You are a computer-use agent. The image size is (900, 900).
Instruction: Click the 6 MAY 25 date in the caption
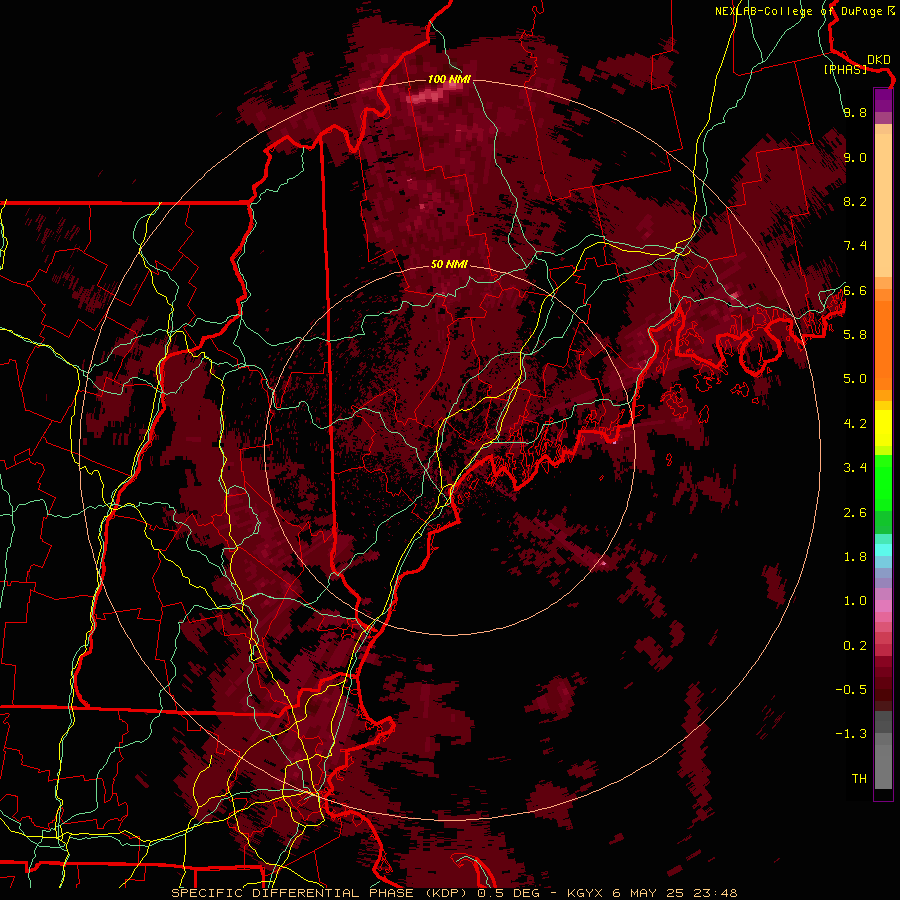(650, 893)
